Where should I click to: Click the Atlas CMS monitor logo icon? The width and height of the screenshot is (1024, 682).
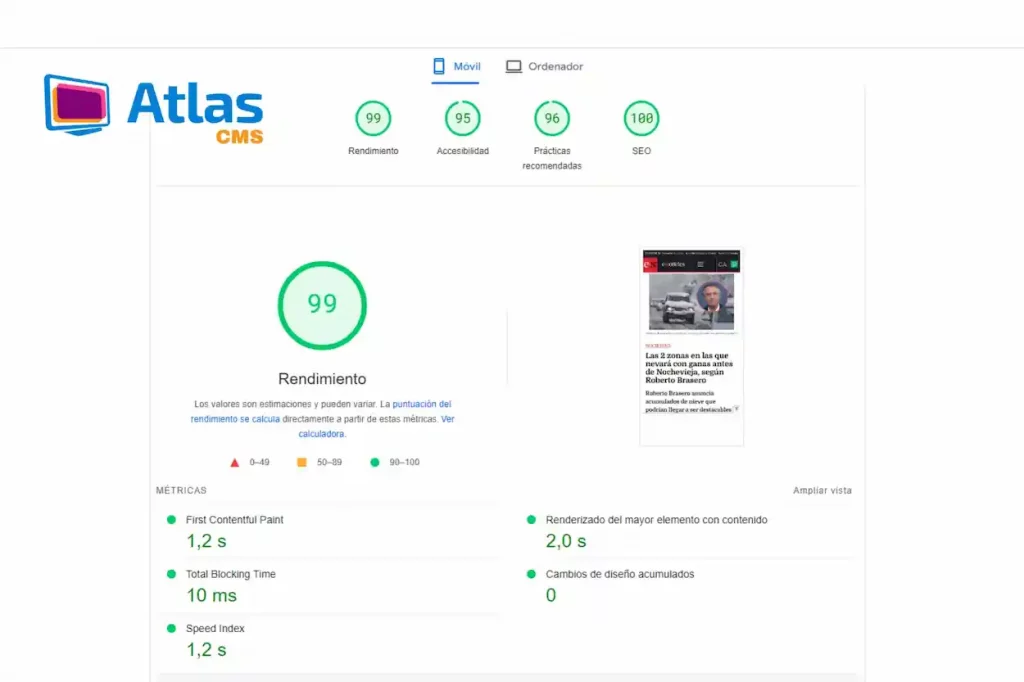[x=79, y=104]
